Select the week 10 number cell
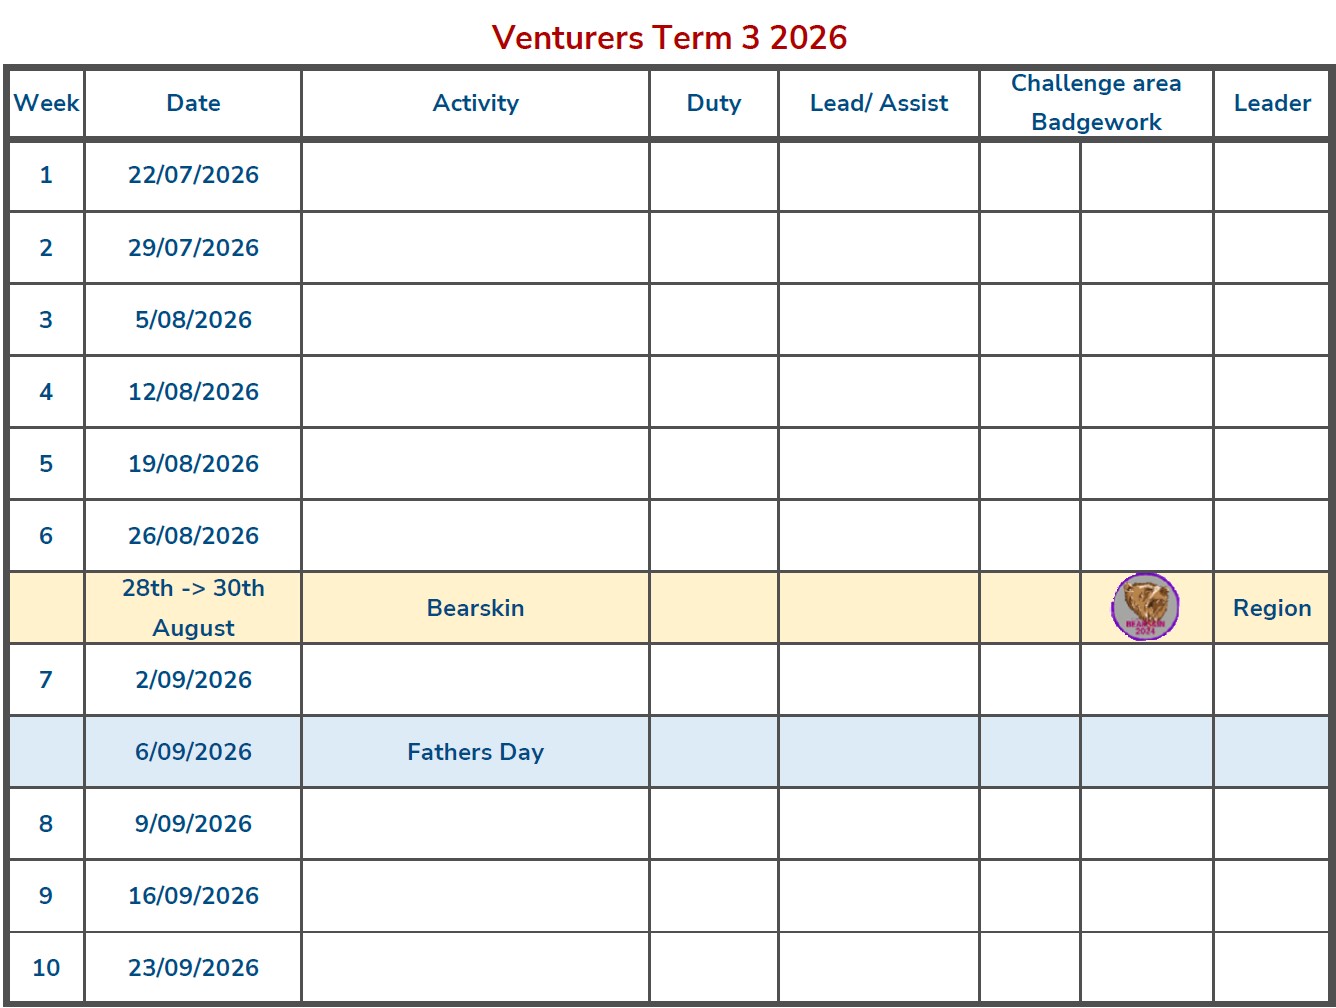Image resolution: width=1336 pixels, height=1008 pixels. point(46,968)
